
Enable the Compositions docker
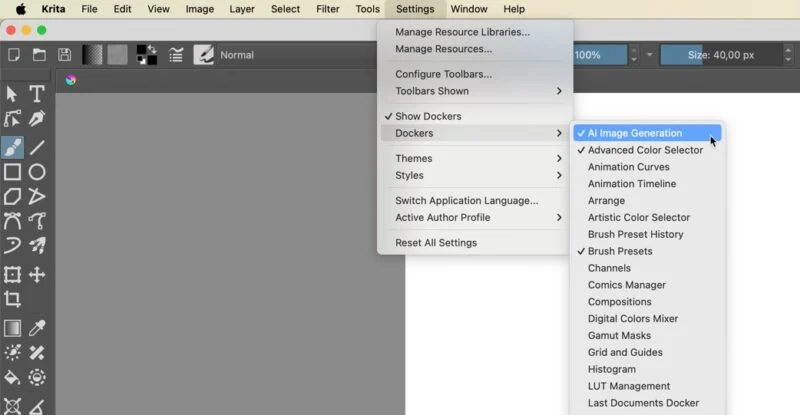coord(647,302)
